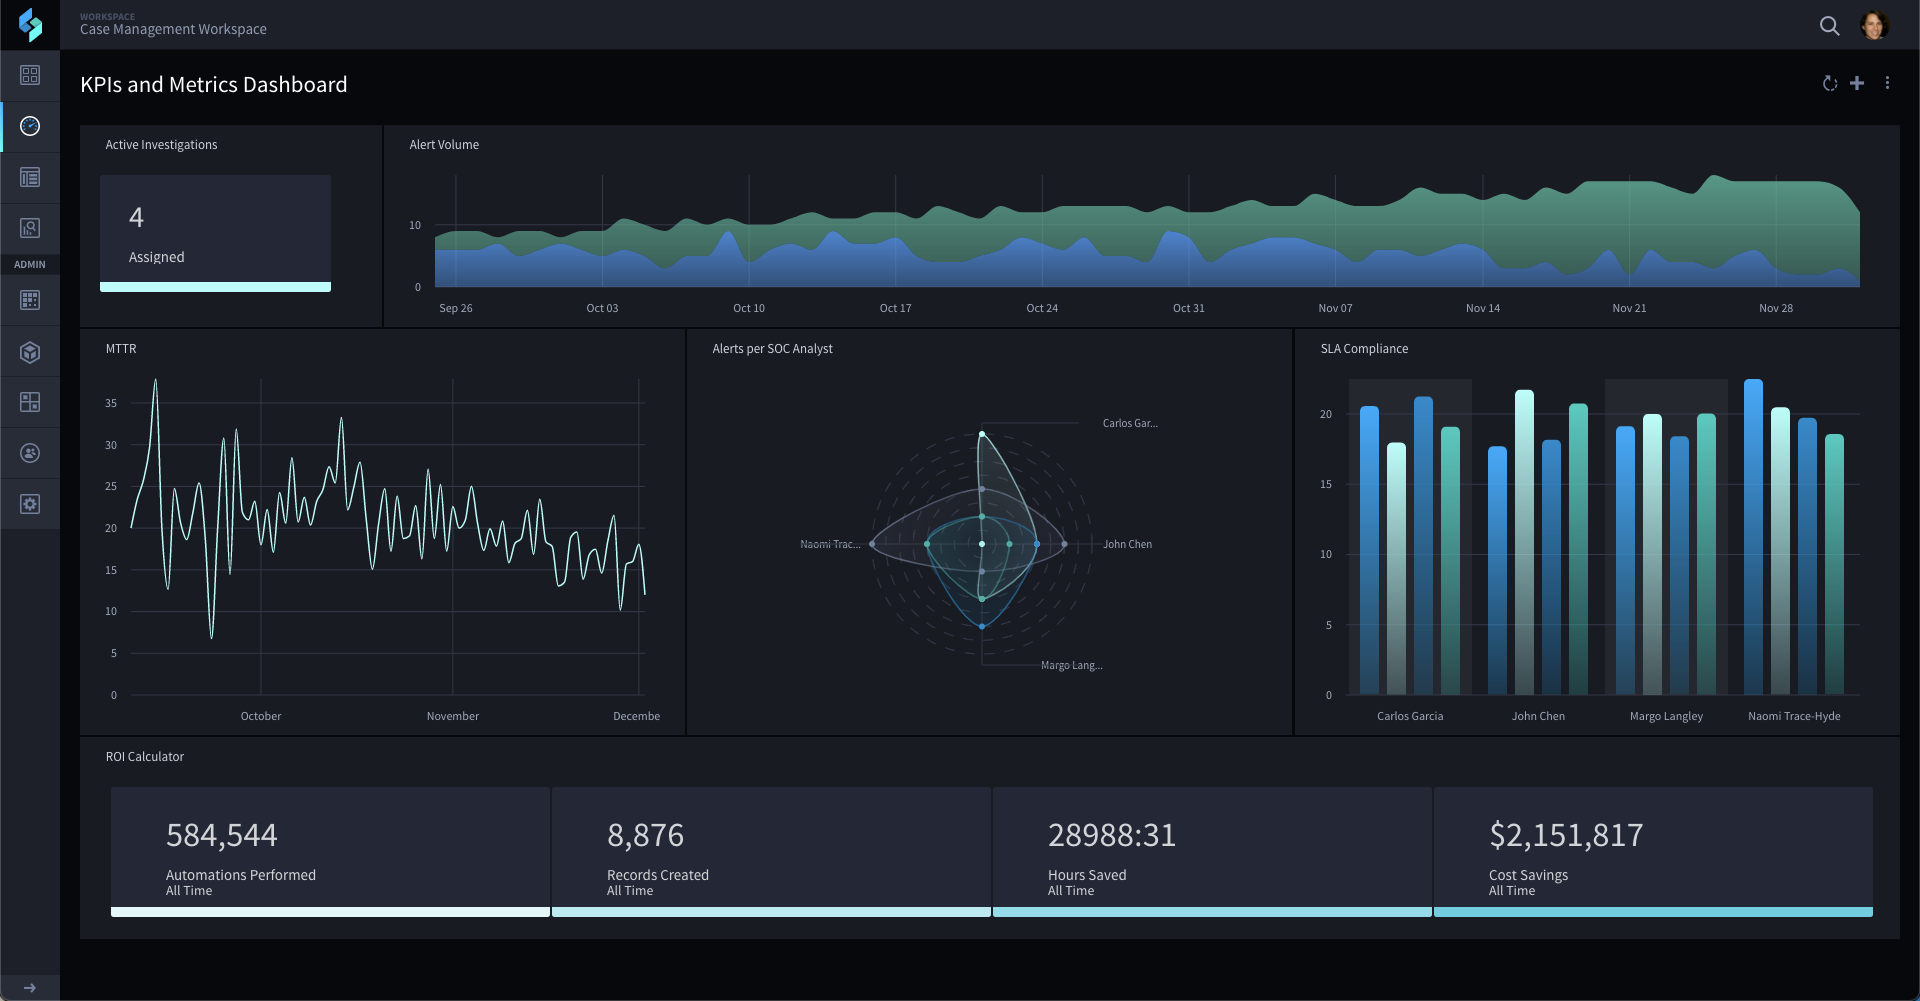Click the Automations Performed card
The height and width of the screenshot is (1001, 1920).
[330, 851]
